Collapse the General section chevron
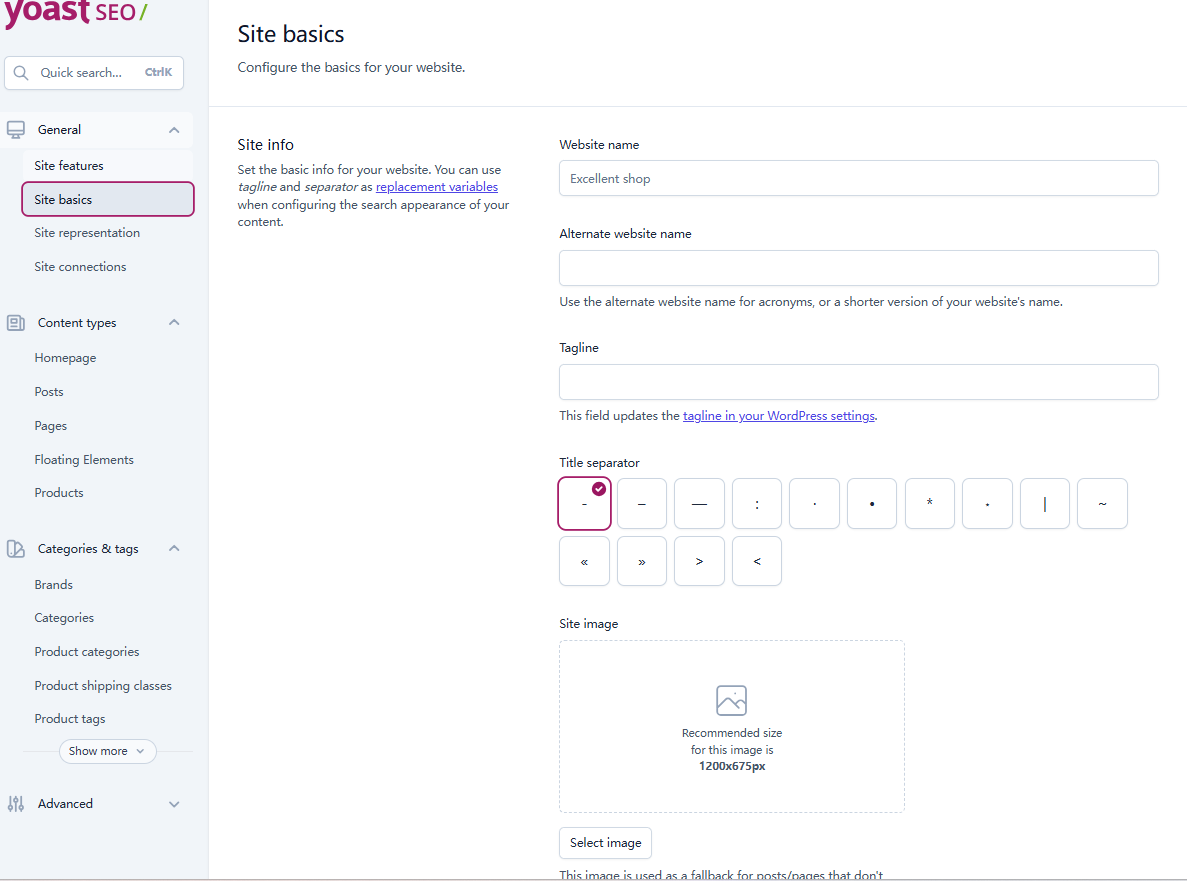 point(174,130)
